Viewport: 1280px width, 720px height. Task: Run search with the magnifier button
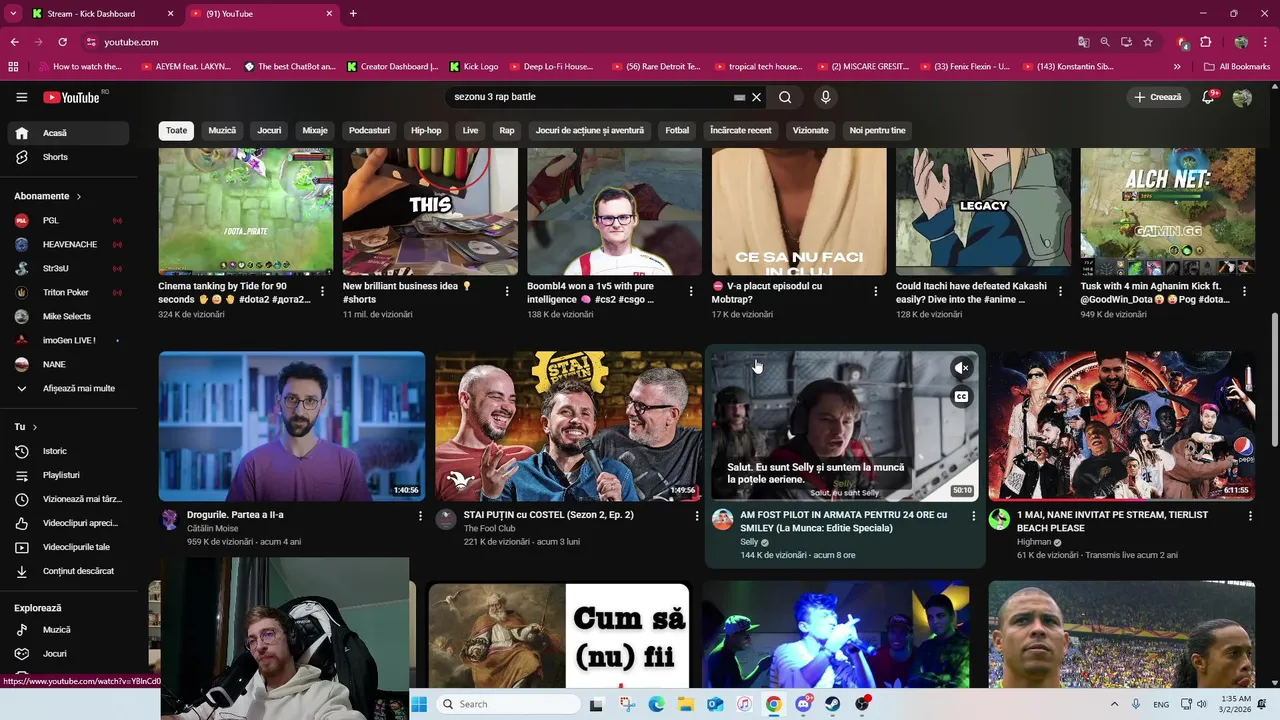pyautogui.click(x=785, y=97)
